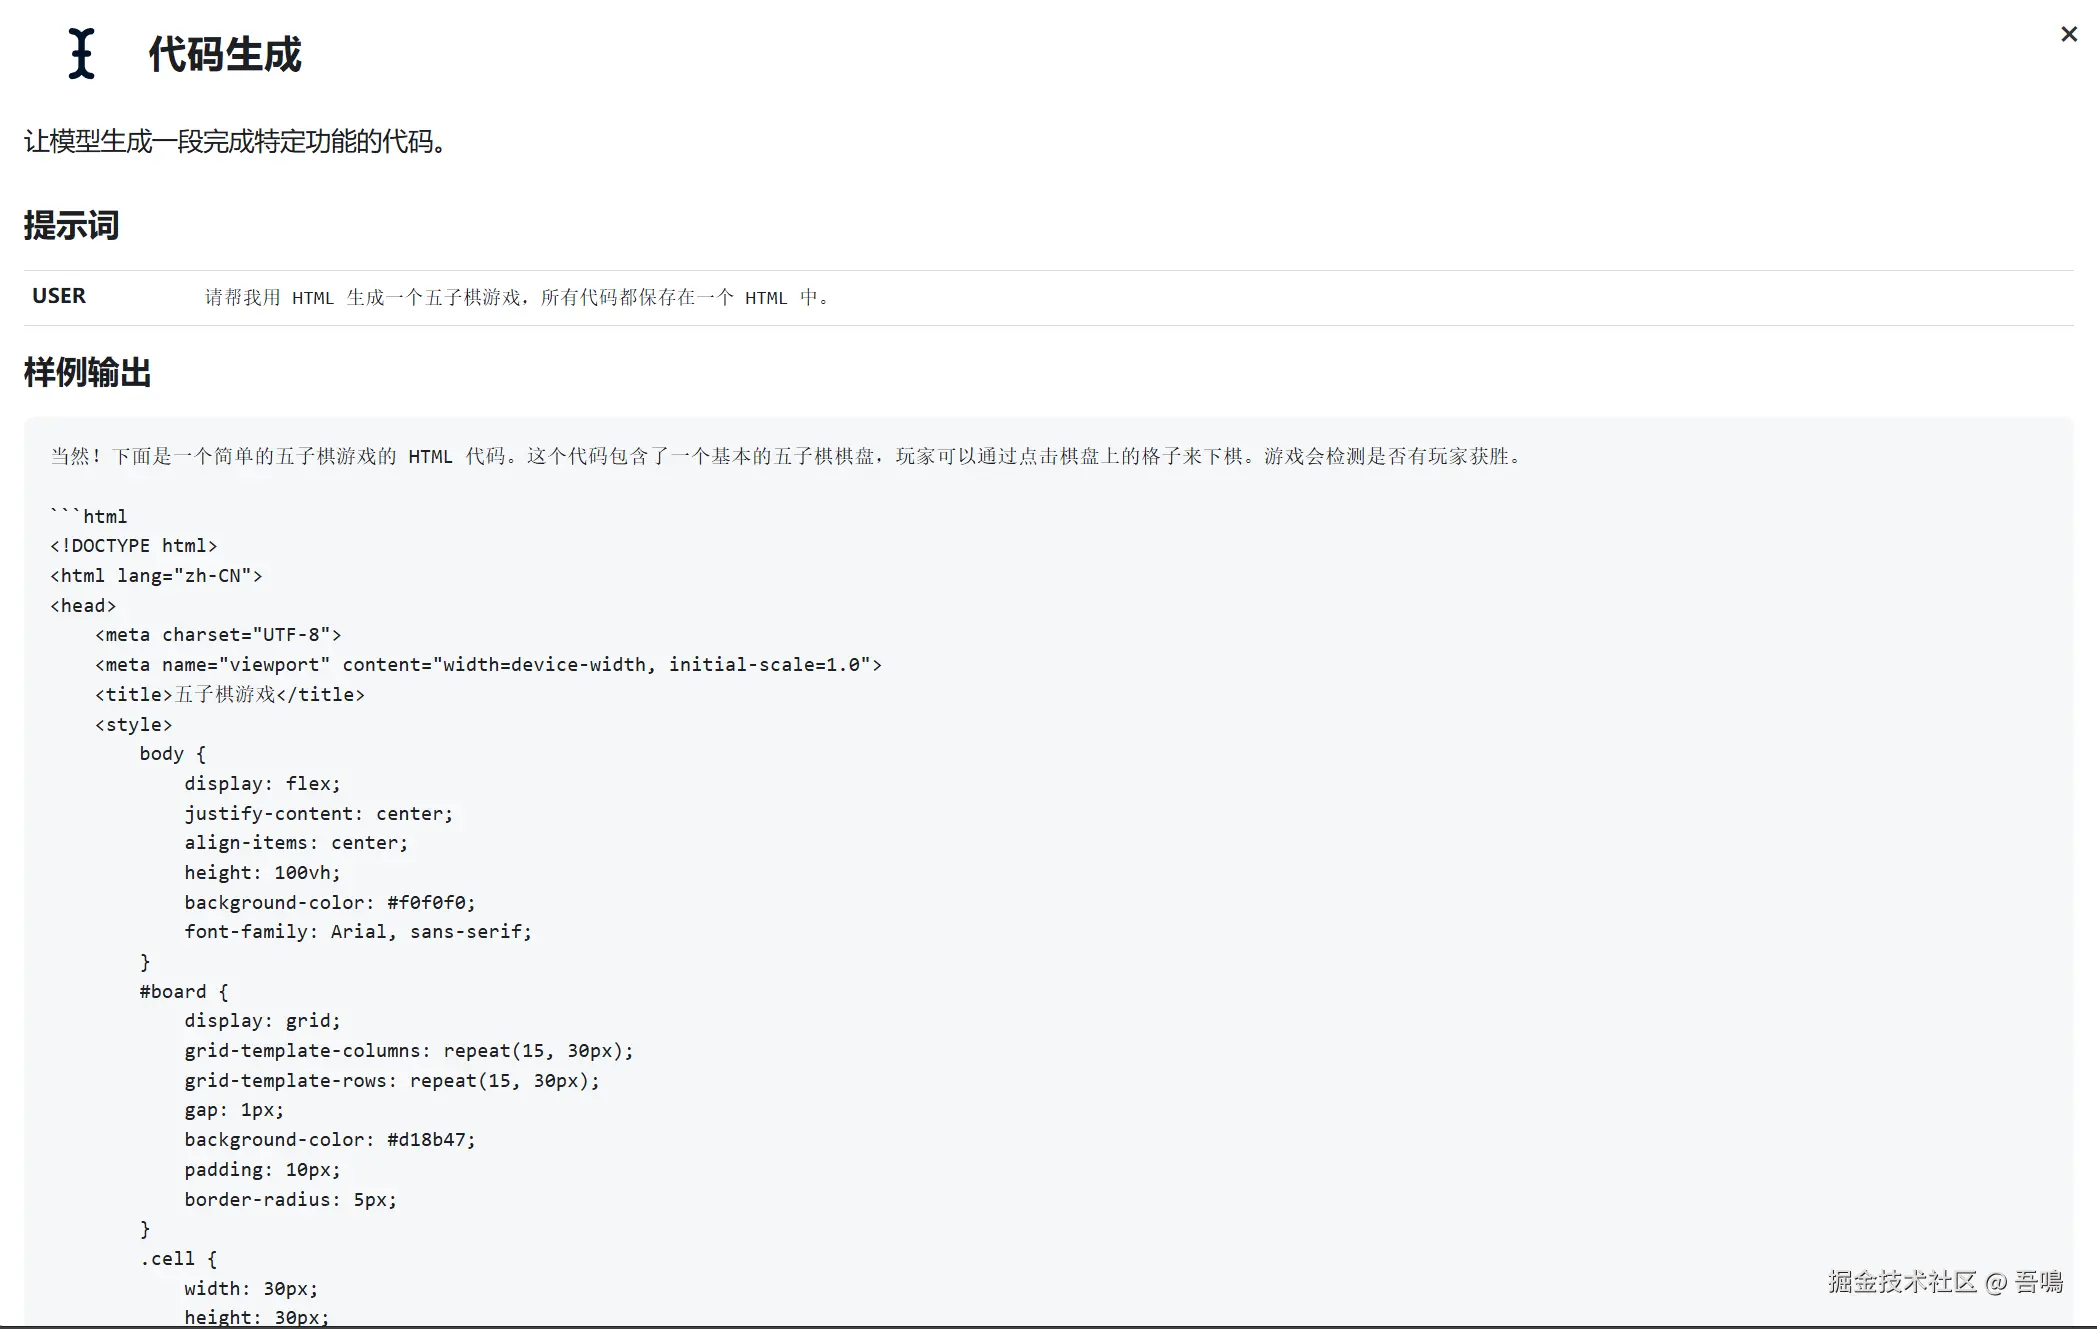Click the code generation cursor icon
Screen dimensions: 2097x1329
82,54
